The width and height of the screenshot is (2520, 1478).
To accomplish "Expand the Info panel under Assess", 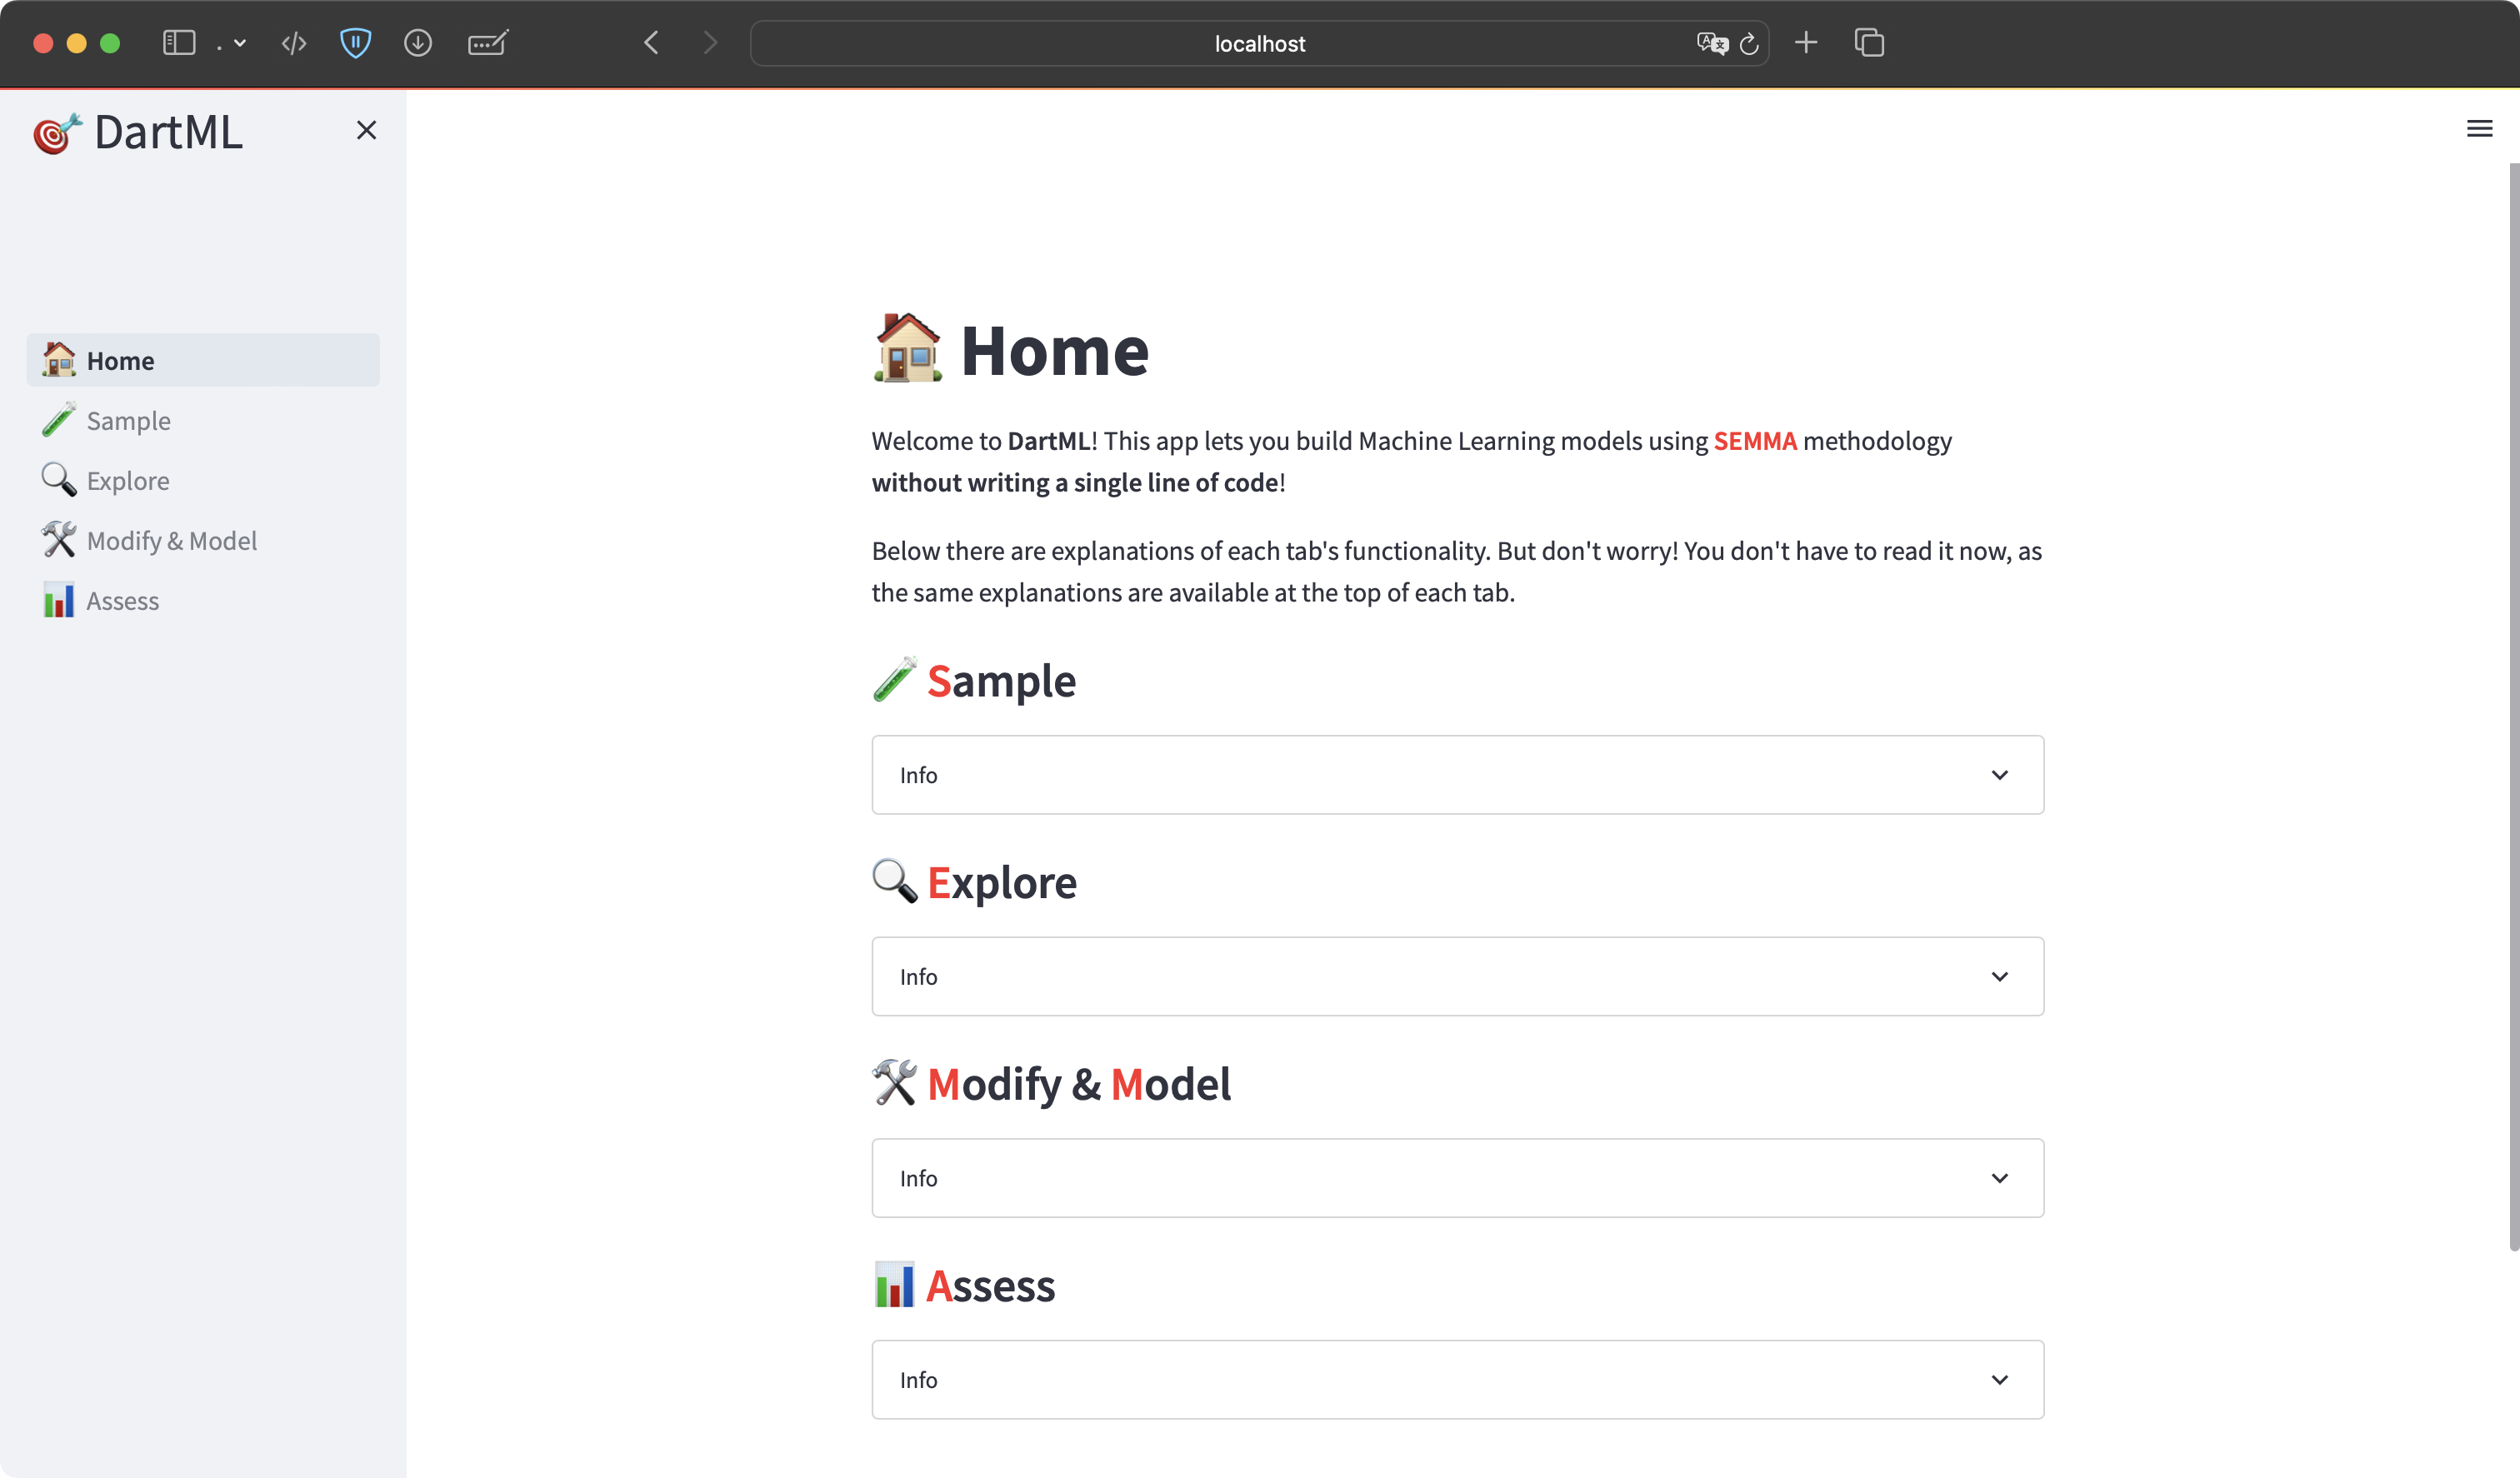I will (1457, 1380).
